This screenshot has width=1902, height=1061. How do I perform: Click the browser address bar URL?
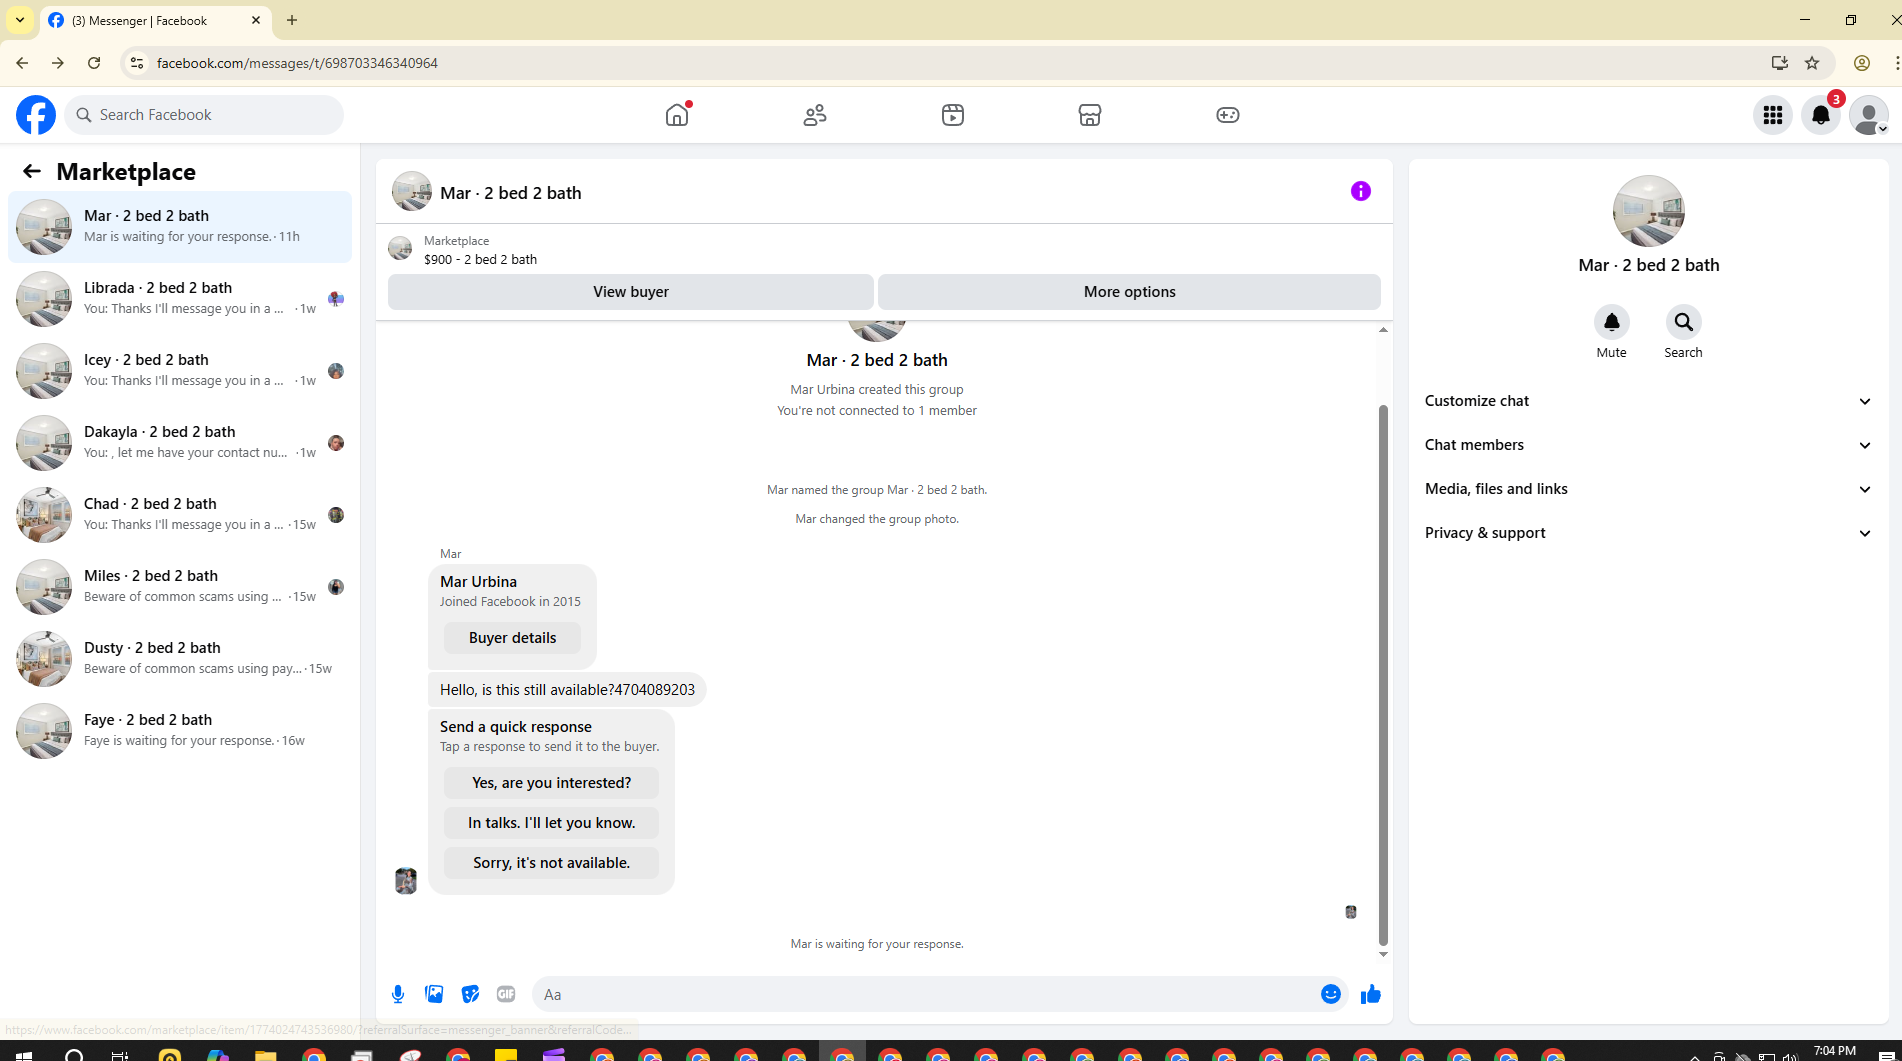tap(297, 63)
